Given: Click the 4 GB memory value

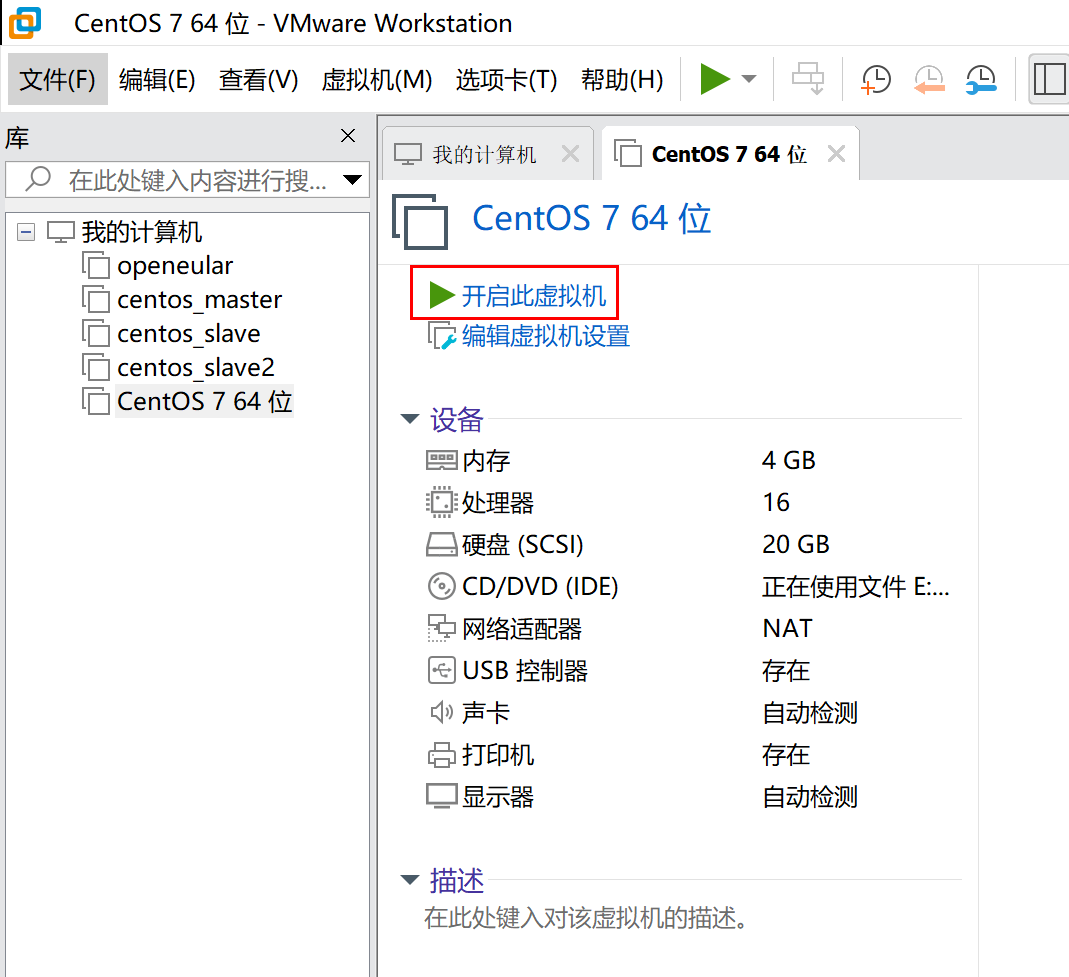Looking at the screenshot, I should 788,461.
